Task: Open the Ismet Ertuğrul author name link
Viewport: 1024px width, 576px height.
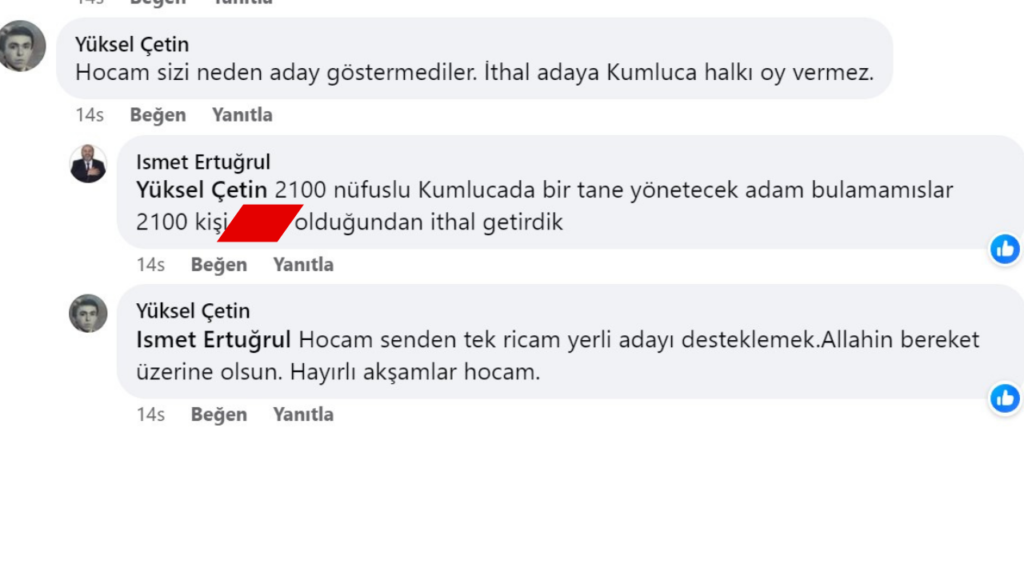Action: click(203, 162)
